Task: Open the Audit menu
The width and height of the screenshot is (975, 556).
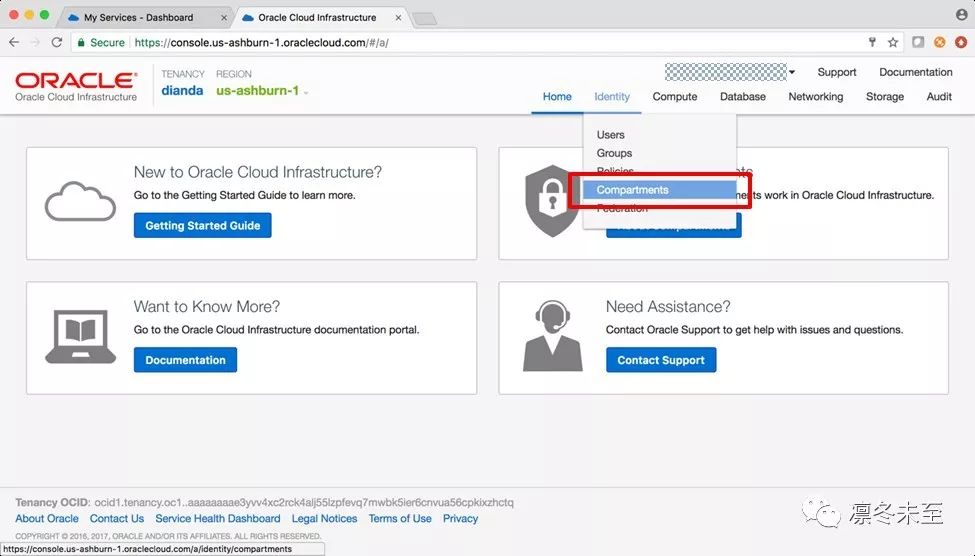Action: pos(939,96)
